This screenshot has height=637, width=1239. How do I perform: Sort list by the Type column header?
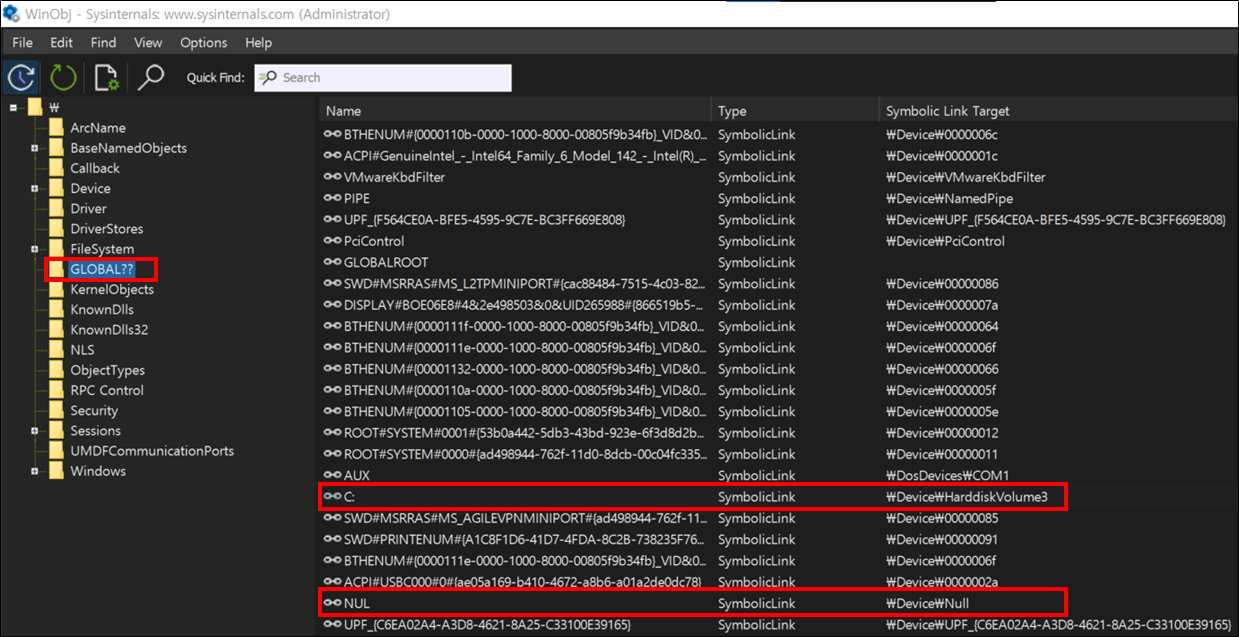coord(795,111)
